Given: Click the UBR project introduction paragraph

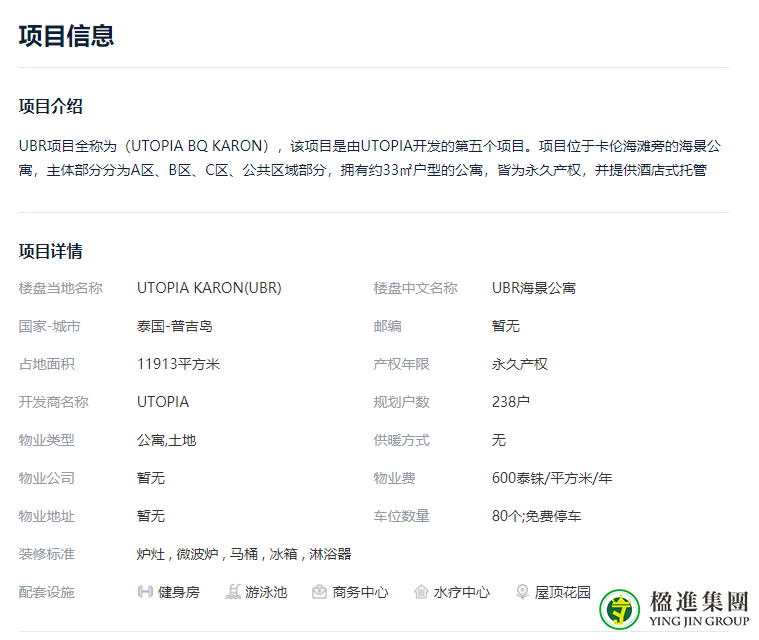Looking at the screenshot, I should (370, 158).
